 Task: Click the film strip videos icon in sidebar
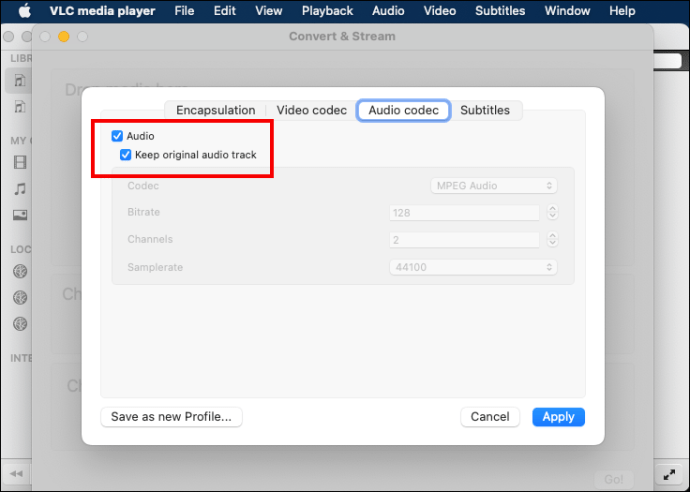coord(19,162)
